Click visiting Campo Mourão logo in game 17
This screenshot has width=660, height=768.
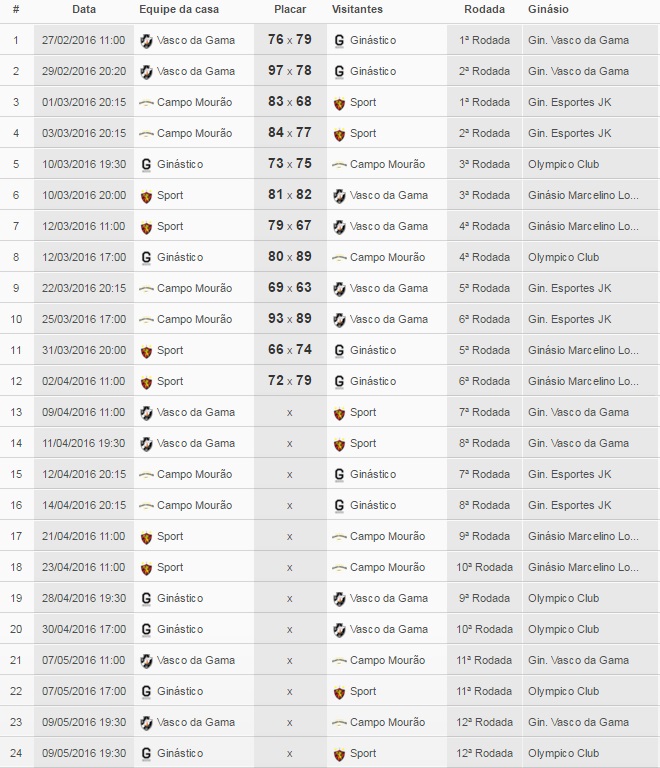click(340, 537)
